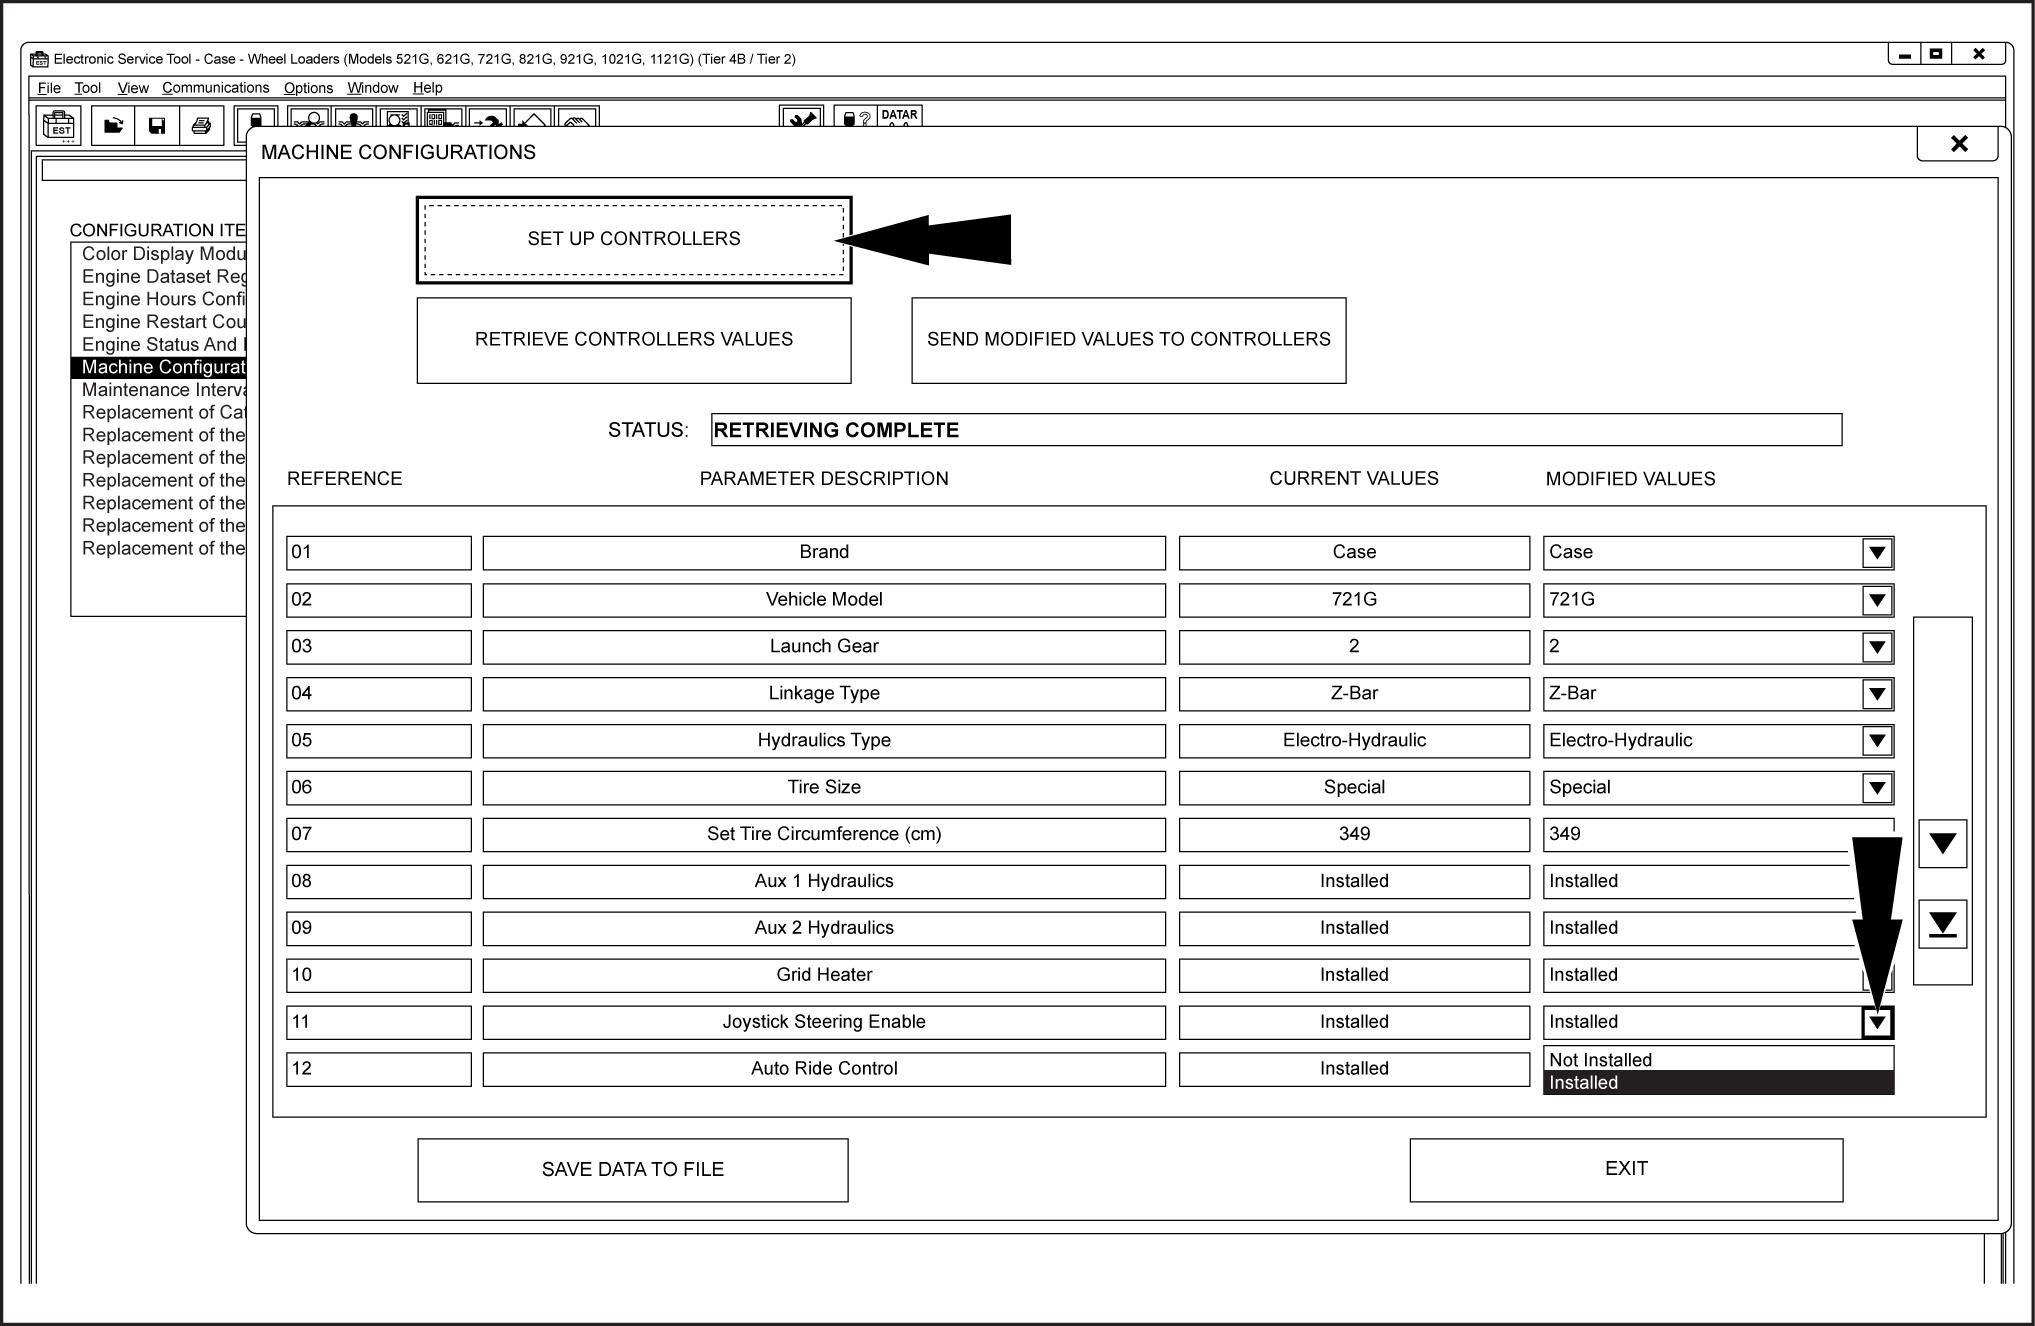
Task: Click the Tire Size current value Special
Action: 1354,788
